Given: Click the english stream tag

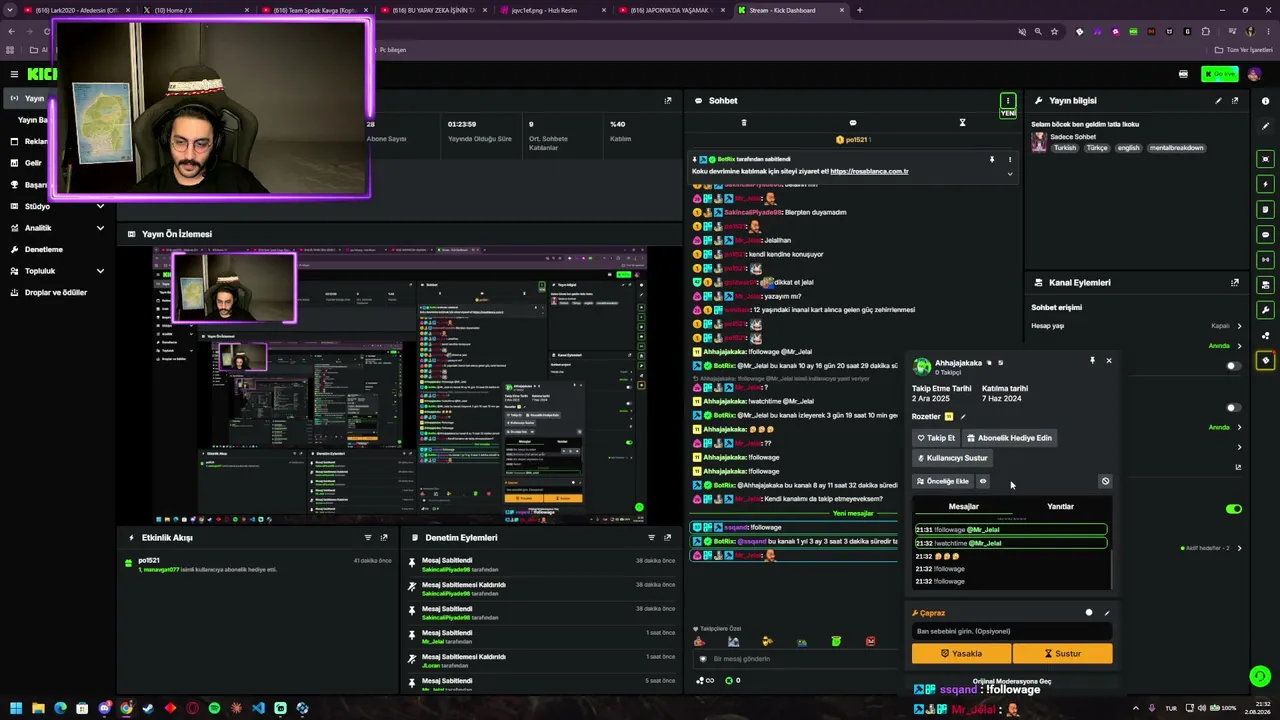Looking at the screenshot, I should (x=1128, y=148).
